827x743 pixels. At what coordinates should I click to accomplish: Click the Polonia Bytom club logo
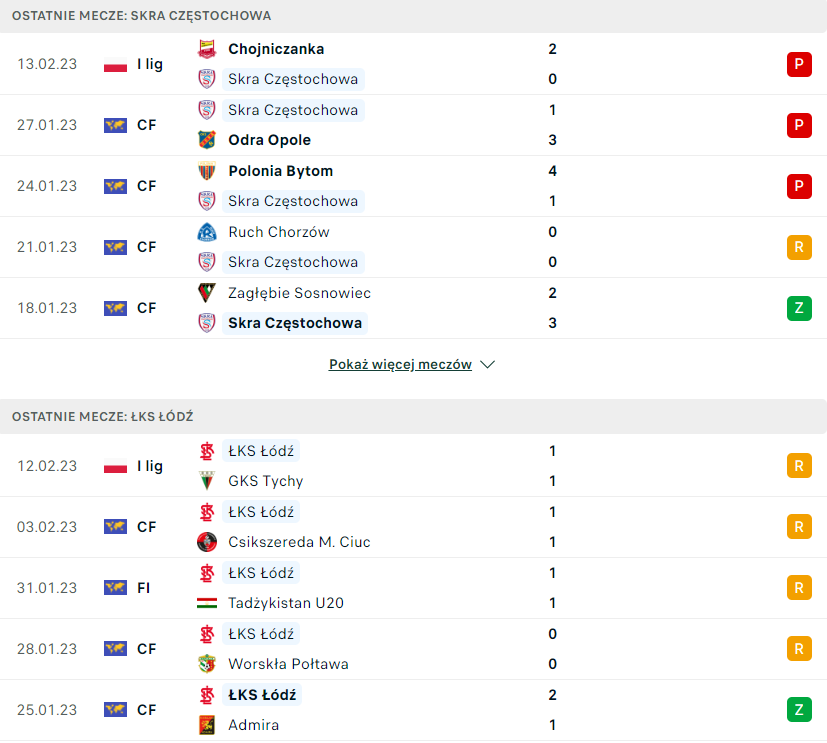207,171
